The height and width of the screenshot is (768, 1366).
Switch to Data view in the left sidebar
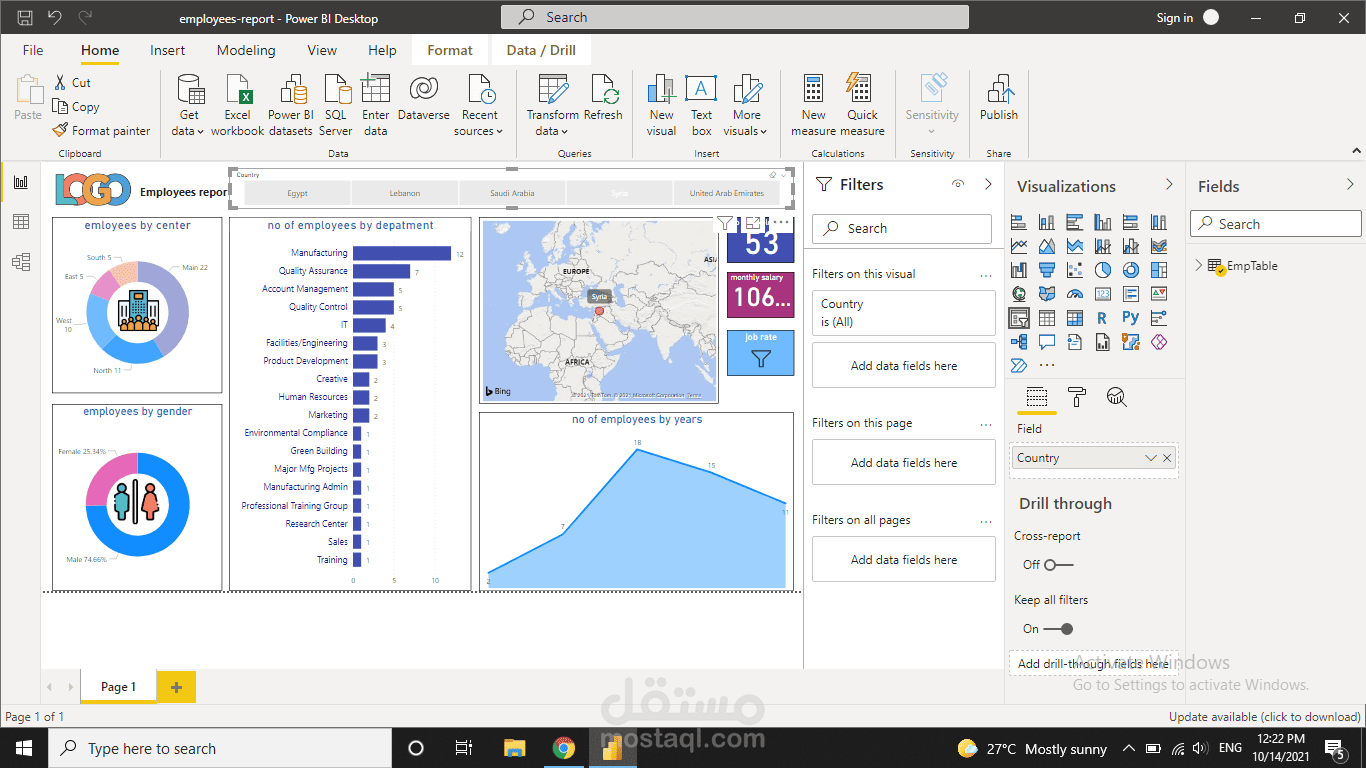click(x=20, y=222)
